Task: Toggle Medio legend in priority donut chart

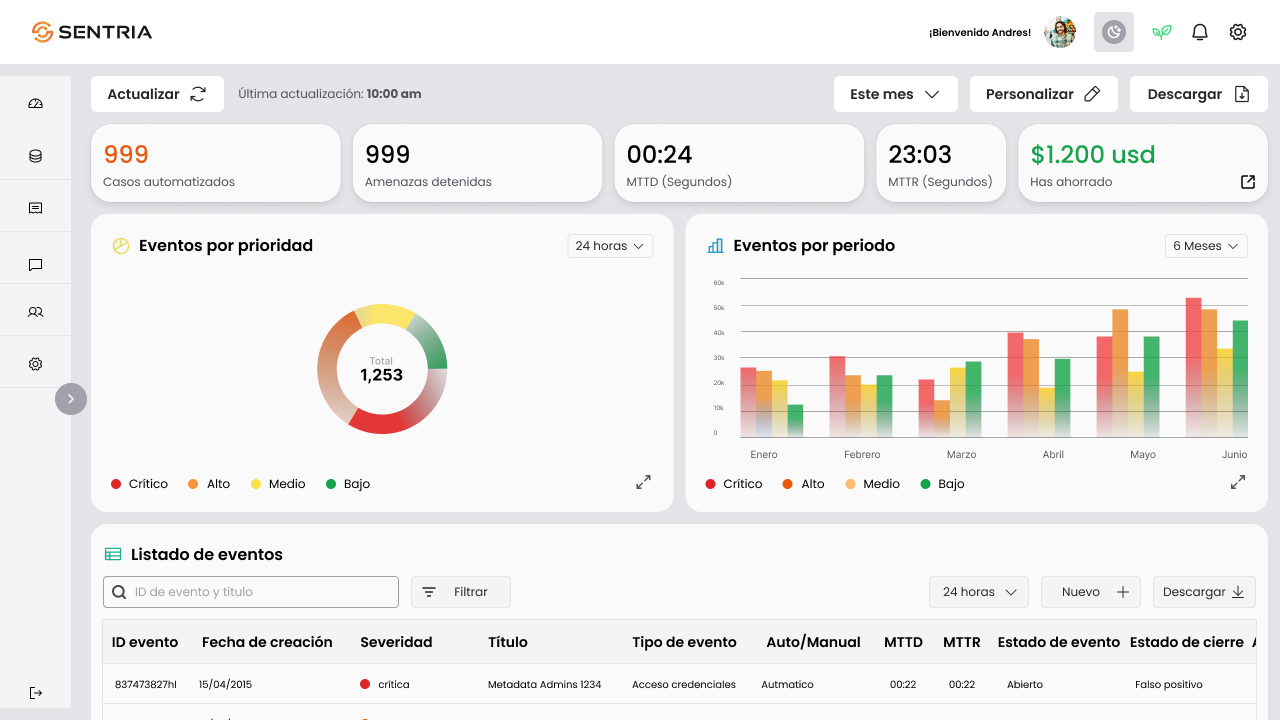Action: tap(278, 484)
